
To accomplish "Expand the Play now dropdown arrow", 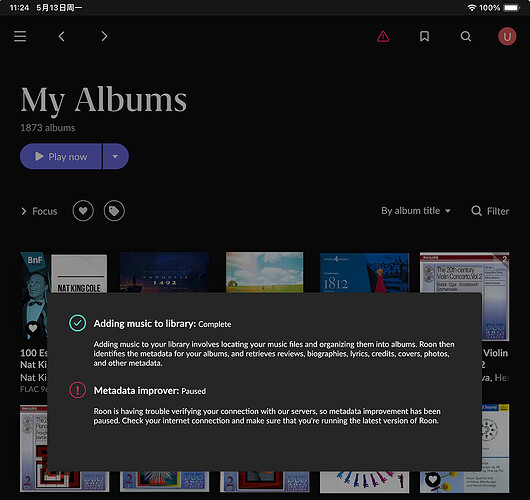I will (115, 156).
